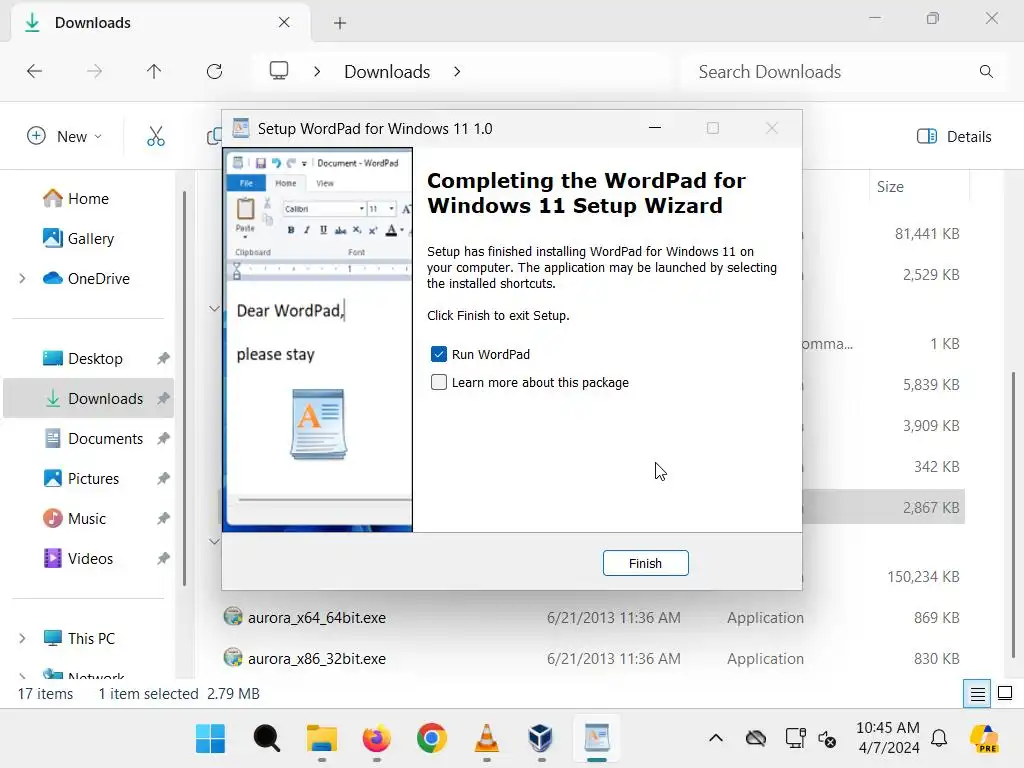Select the aurora_x64_64bit.exe file
This screenshot has width=1024, height=768.
point(317,617)
